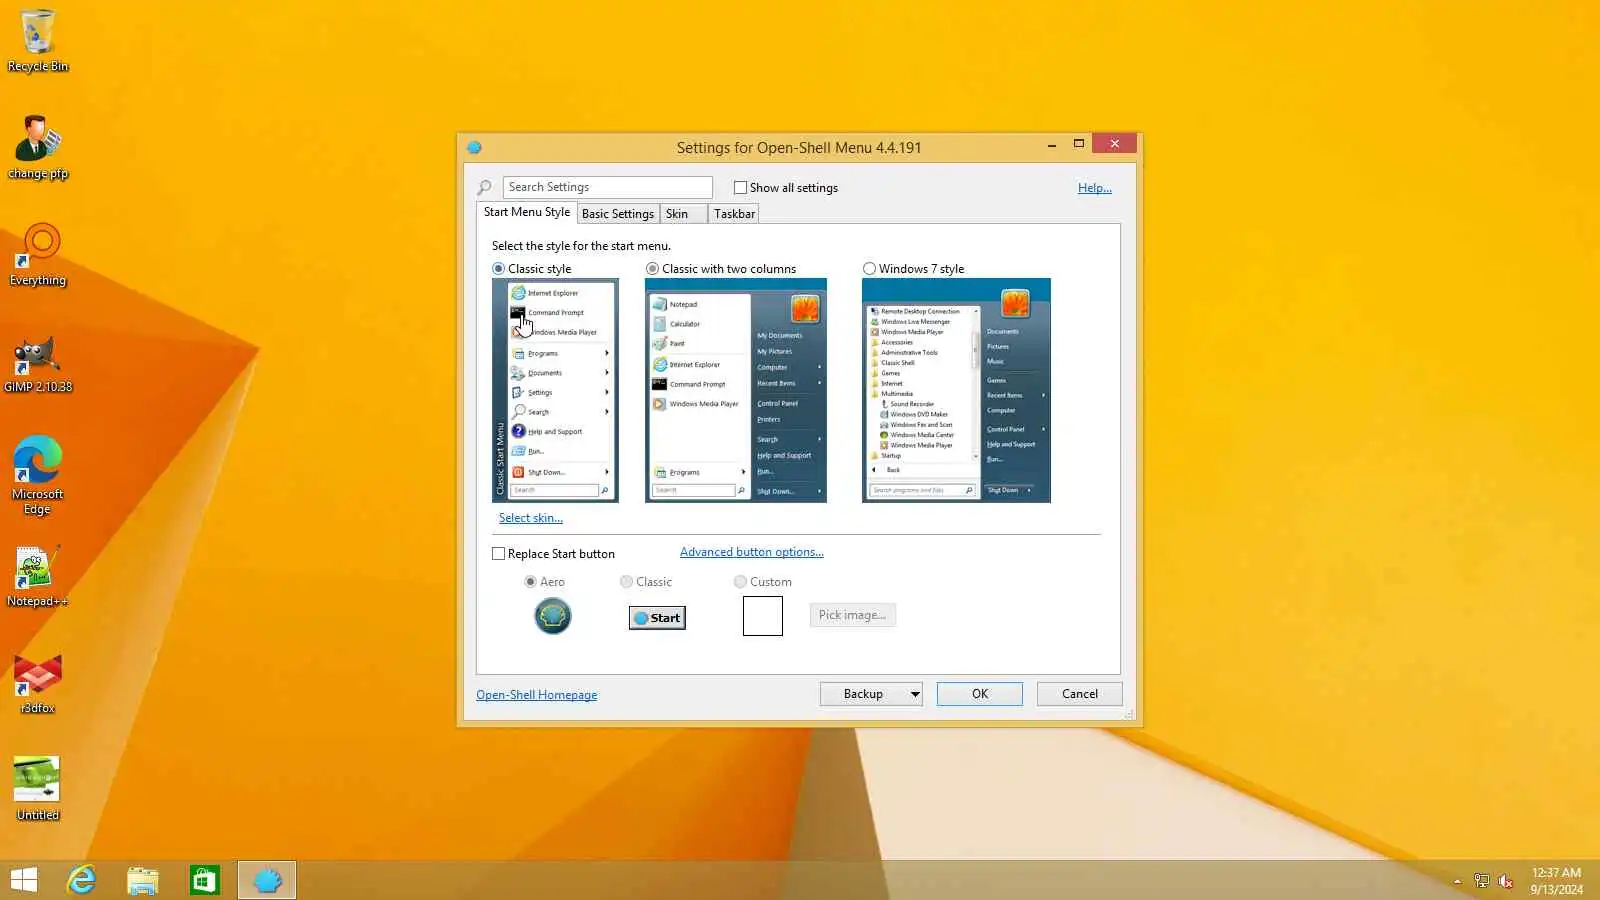Click the empty custom button image box
The width and height of the screenshot is (1600, 900).
click(x=763, y=616)
